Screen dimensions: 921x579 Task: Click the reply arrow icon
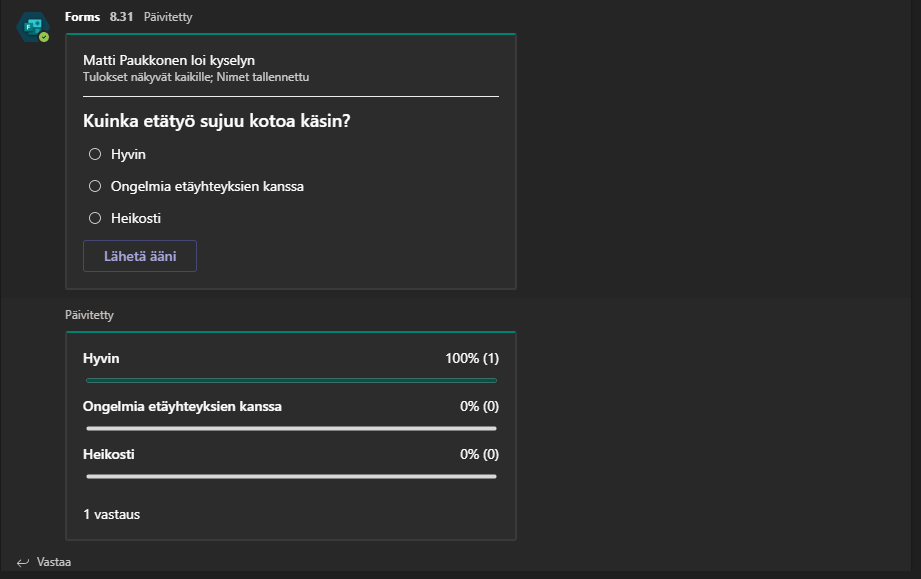[x=23, y=562]
